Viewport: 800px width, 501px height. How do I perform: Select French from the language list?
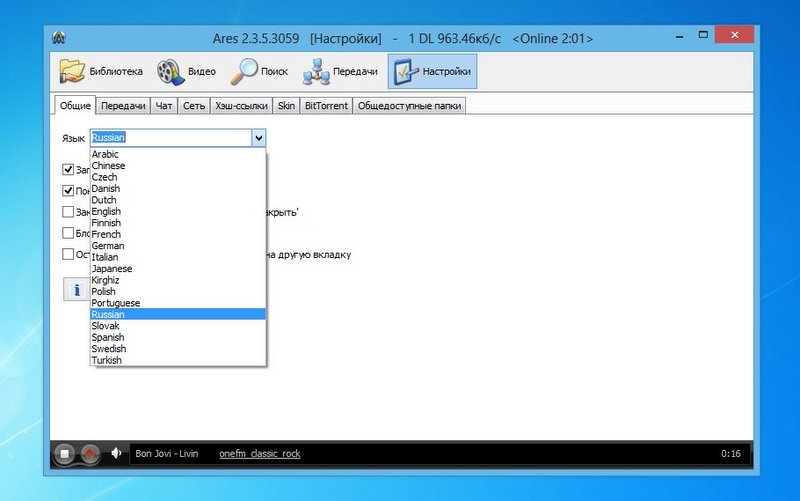[x=178, y=234]
